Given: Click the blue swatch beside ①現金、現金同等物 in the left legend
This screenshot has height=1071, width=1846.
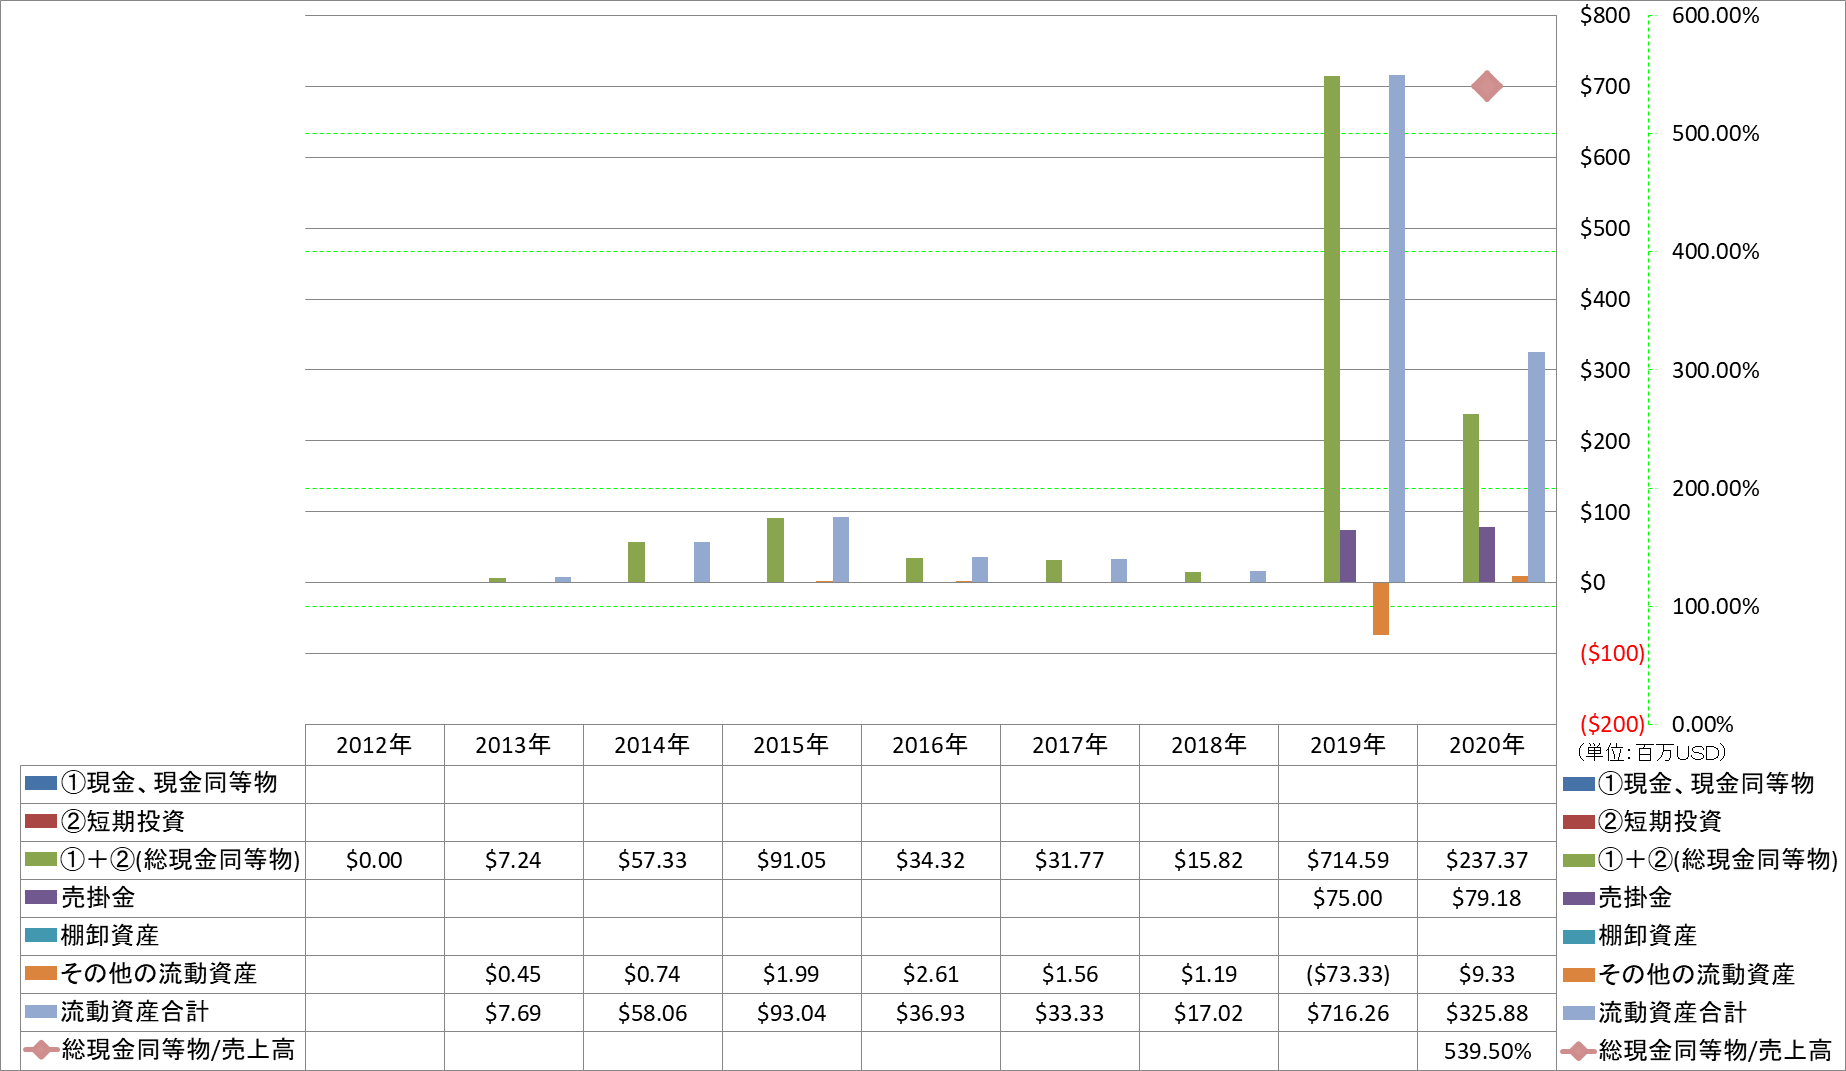Looking at the screenshot, I should pos(41,783).
